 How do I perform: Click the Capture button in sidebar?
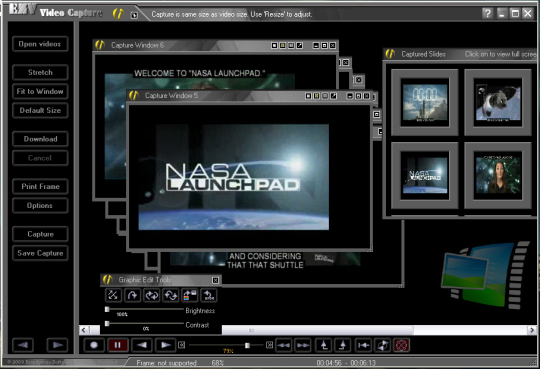click(40, 234)
